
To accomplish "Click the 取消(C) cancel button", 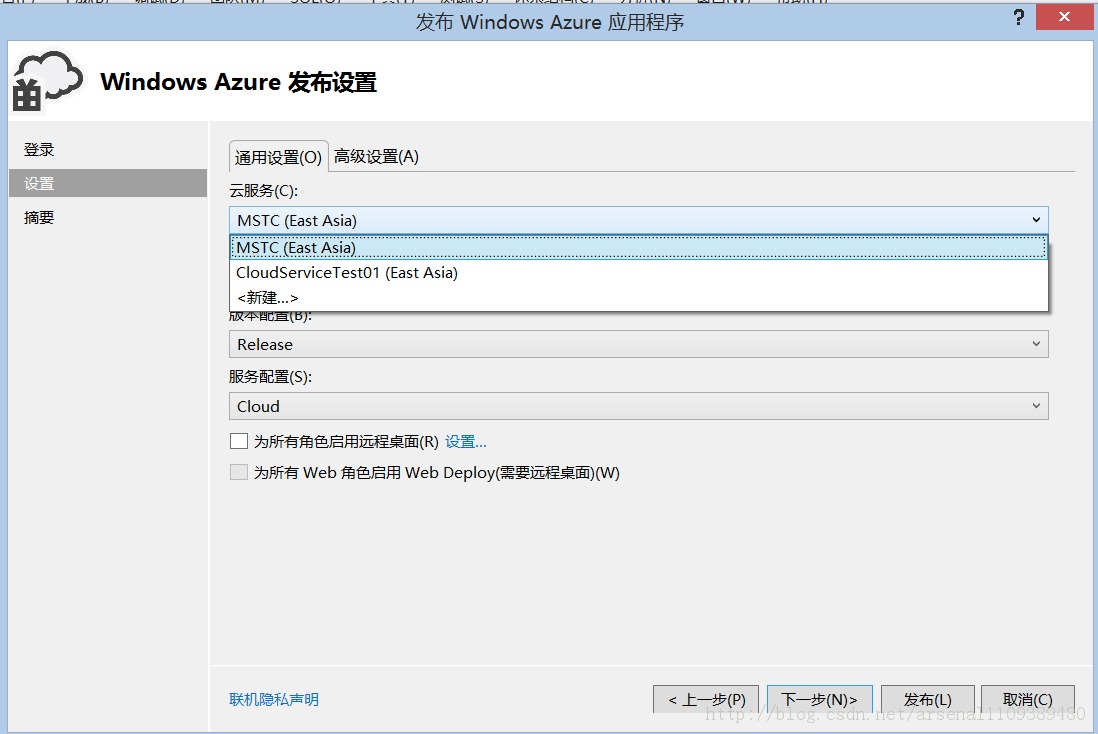I will (x=1028, y=699).
